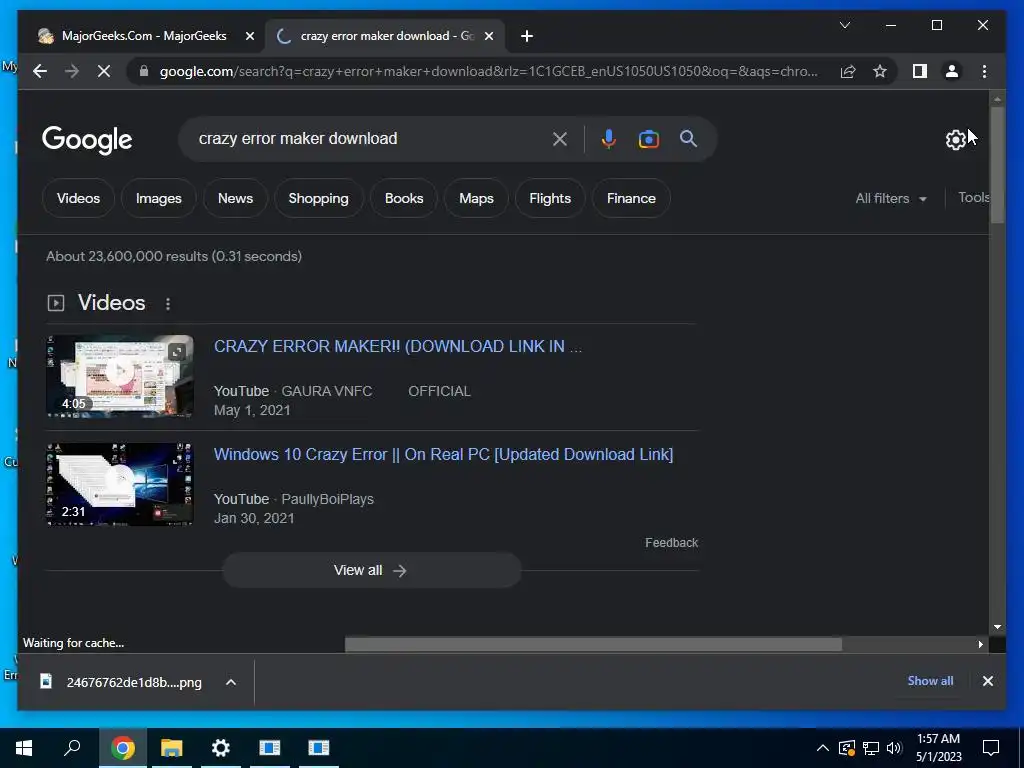The width and height of the screenshot is (1024, 768).
Task: Bookmark this page with the star icon
Action: pos(880,71)
